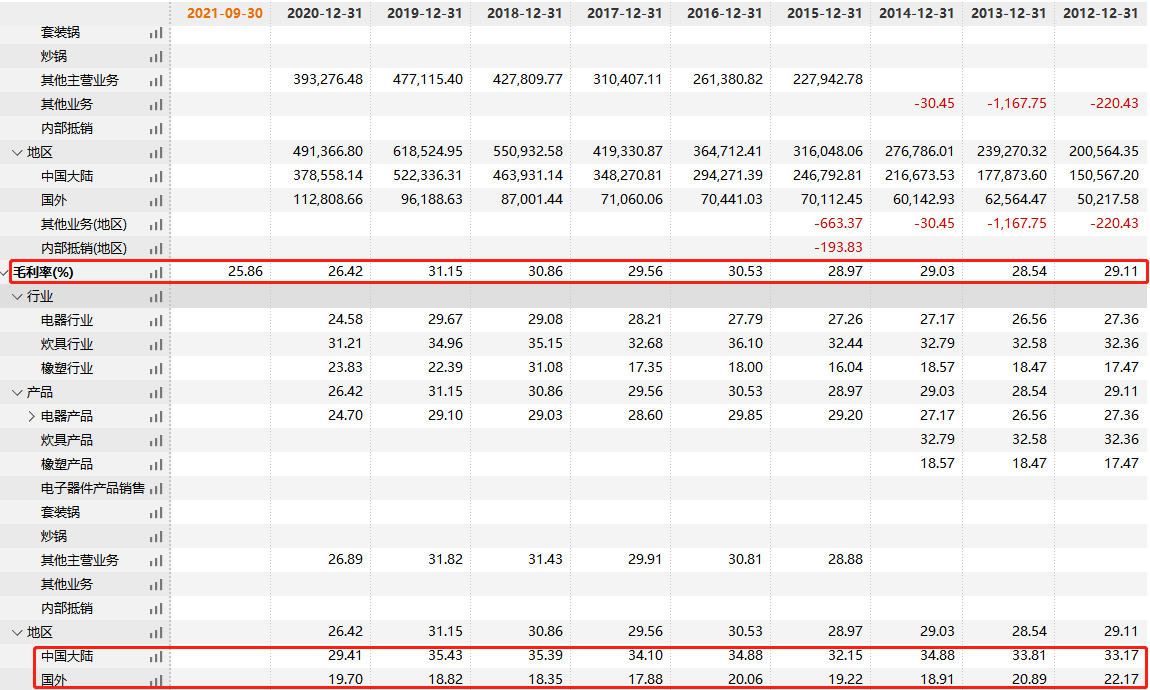1150x690 pixels.
Task: Select the 炊具行业 row label
Action: coord(67,344)
